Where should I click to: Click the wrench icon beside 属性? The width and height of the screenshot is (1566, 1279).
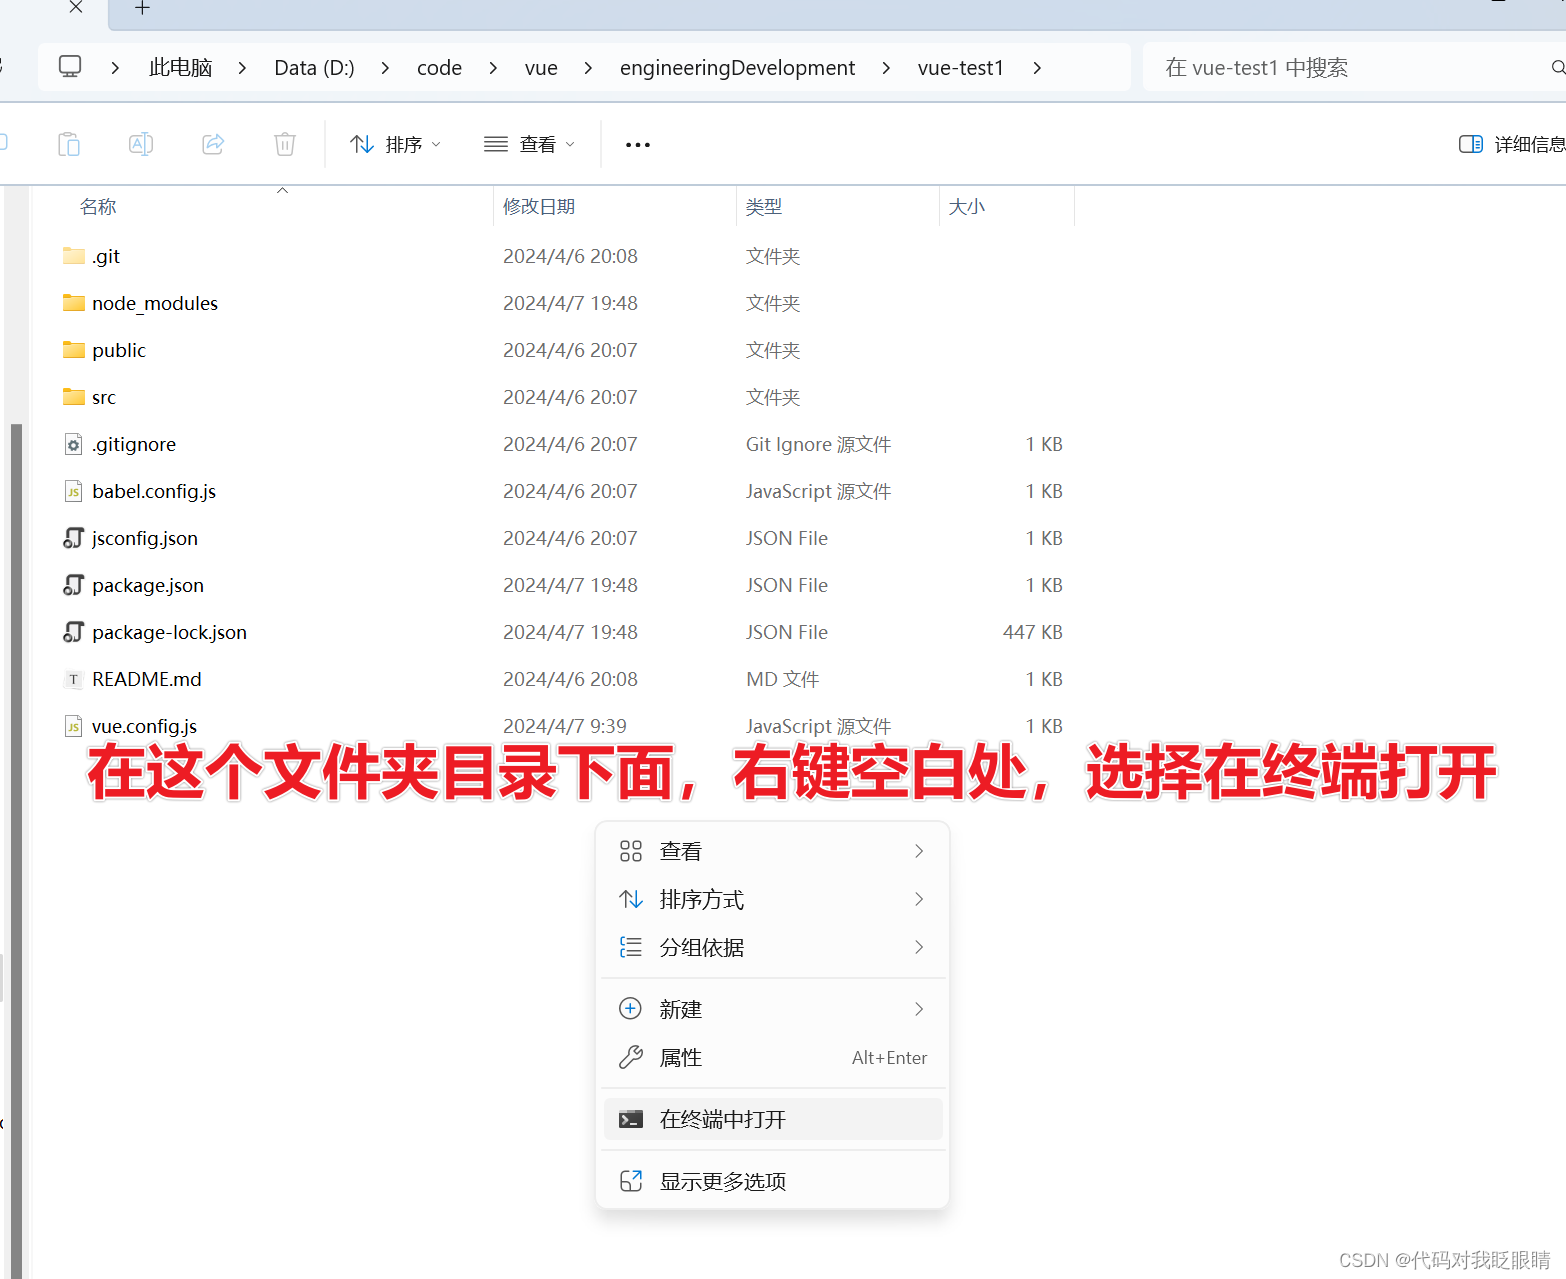coord(631,1057)
